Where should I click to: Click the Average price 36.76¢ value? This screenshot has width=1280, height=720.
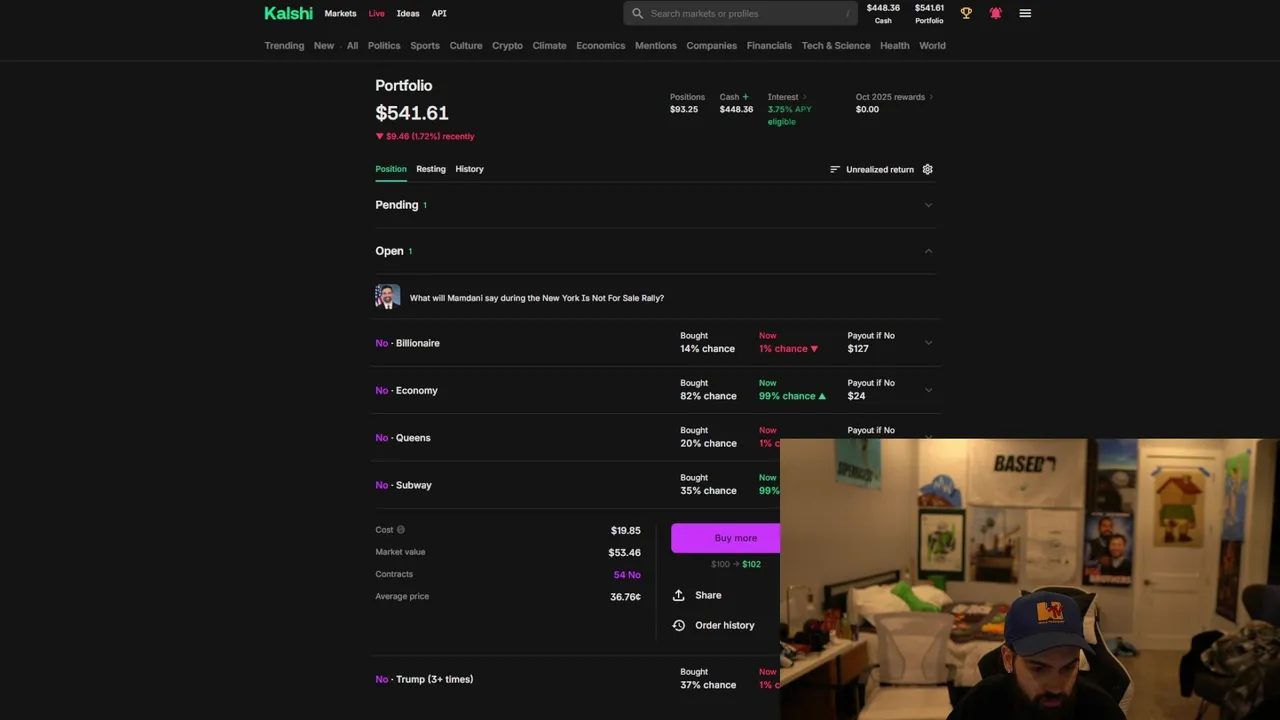626,597
